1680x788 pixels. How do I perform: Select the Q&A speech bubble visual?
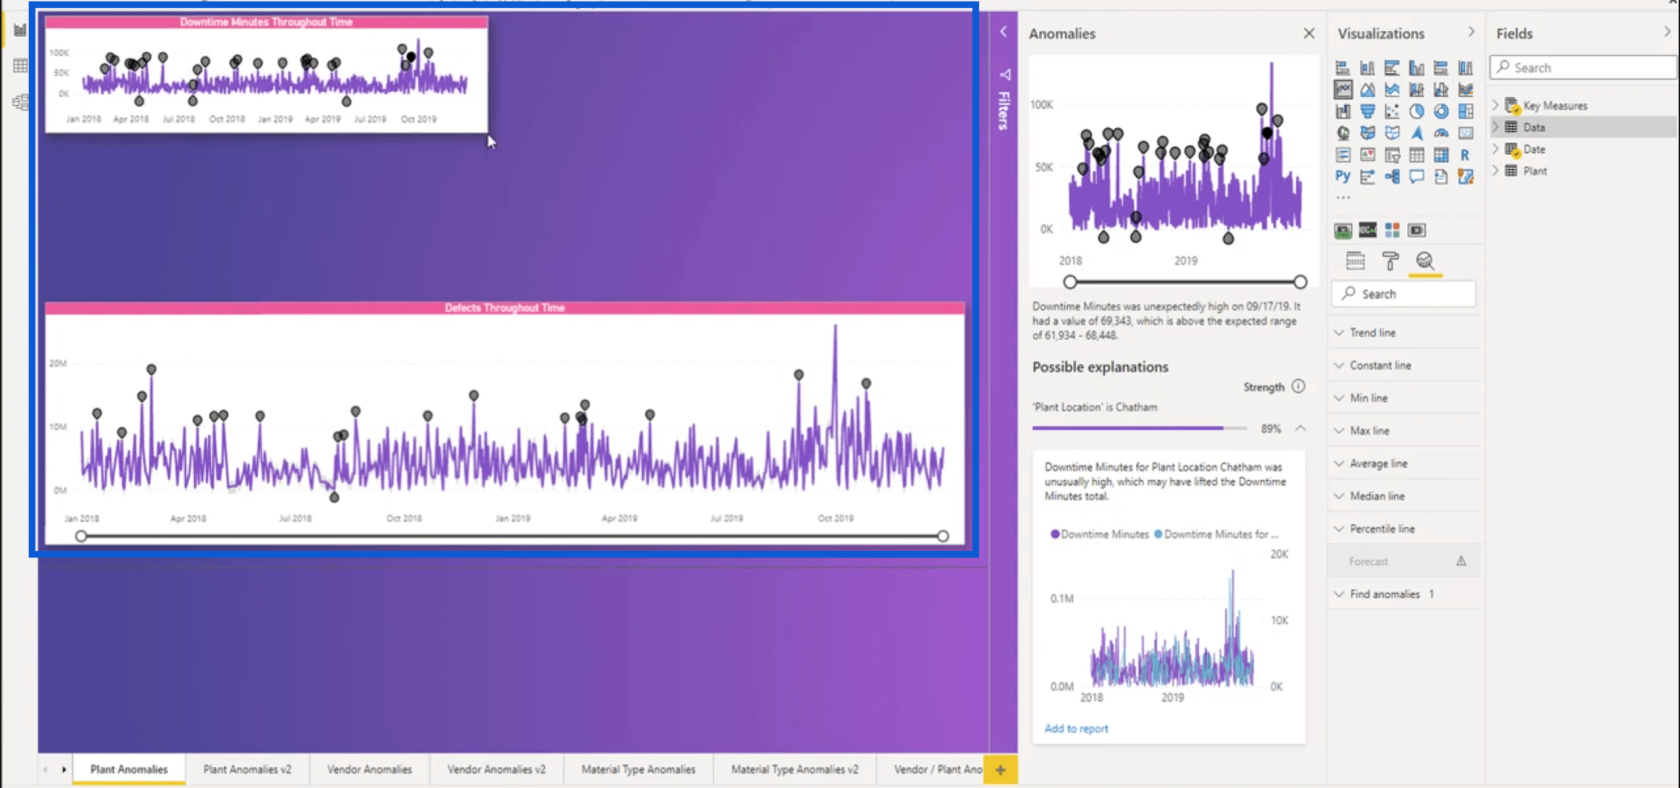pos(1417,177)
